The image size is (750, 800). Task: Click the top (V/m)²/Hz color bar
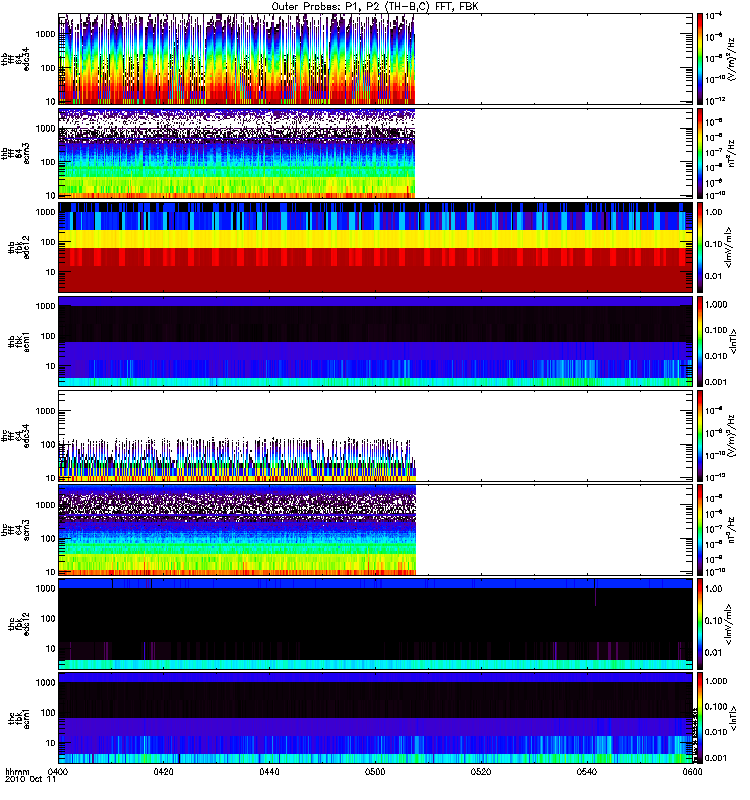[700, 59]
